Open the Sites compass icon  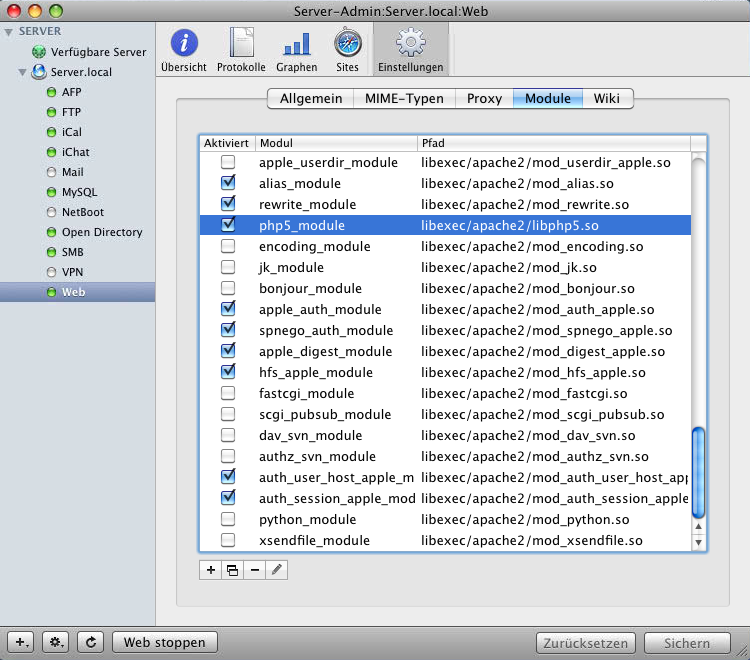347,44
